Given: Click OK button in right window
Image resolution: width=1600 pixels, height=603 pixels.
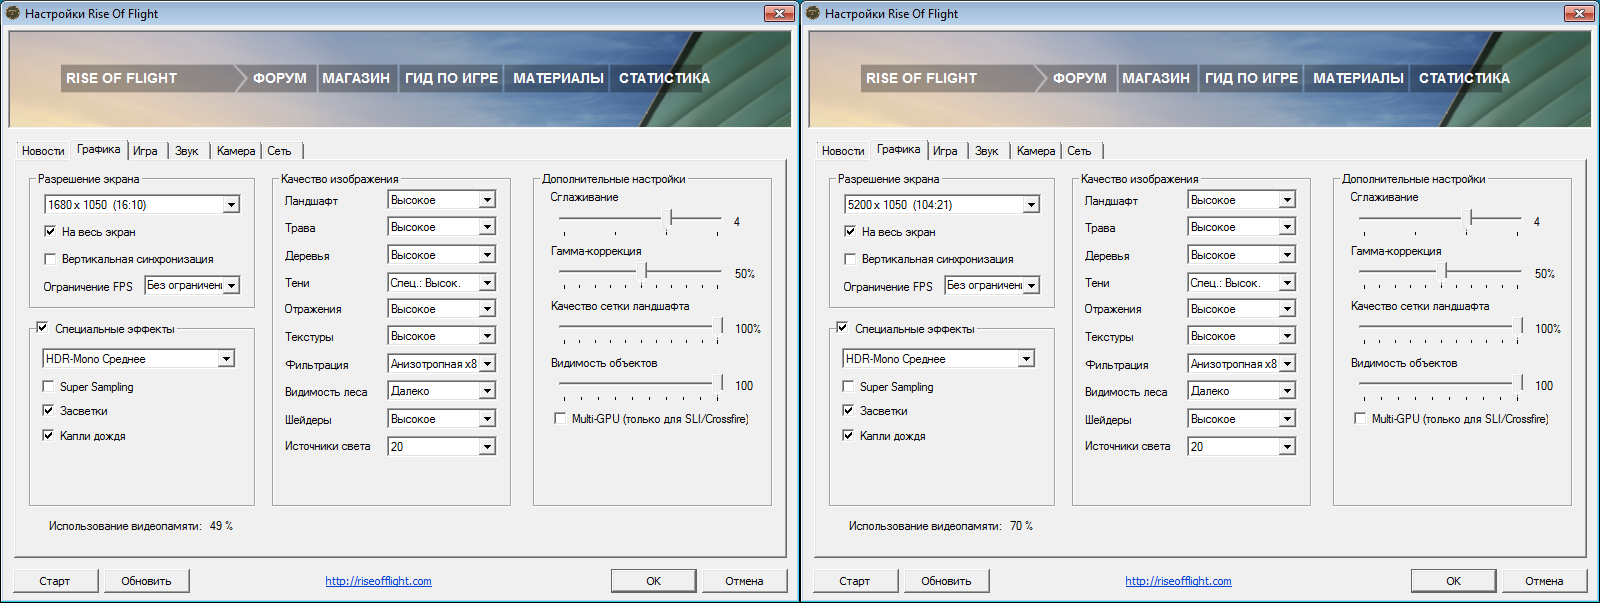Looking at the screenshot, I should [x=1453, y=581].
